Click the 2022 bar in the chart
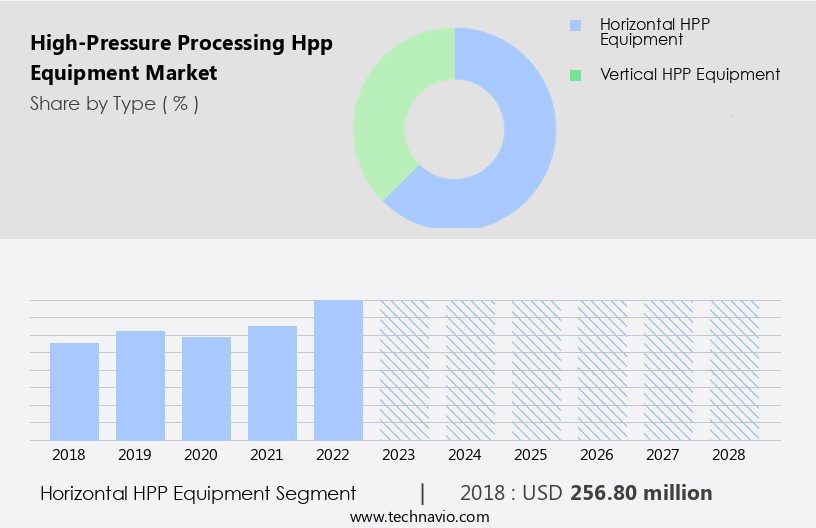The width and height of the screenshot is (816, 528). click(x=338, y=370)
